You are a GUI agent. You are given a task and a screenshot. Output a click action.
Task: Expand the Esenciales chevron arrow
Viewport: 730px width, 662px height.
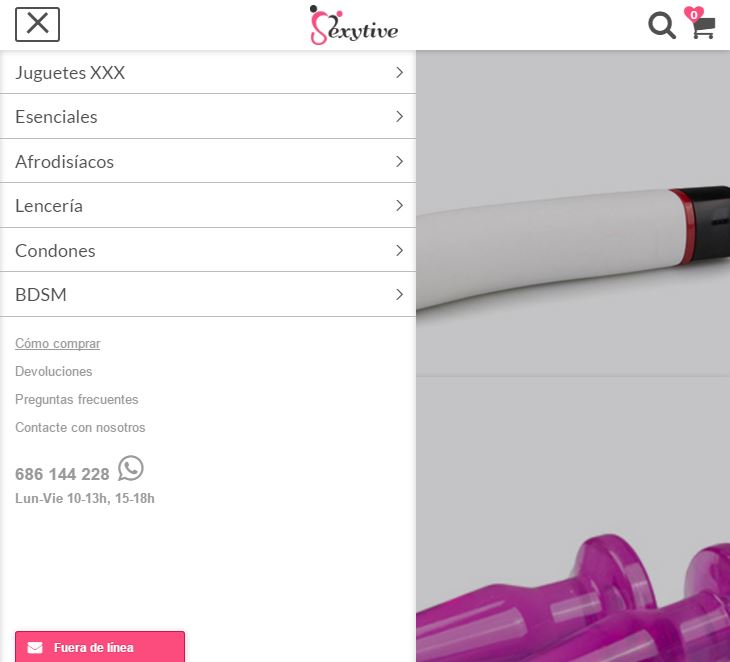click(x=399, y=116)
